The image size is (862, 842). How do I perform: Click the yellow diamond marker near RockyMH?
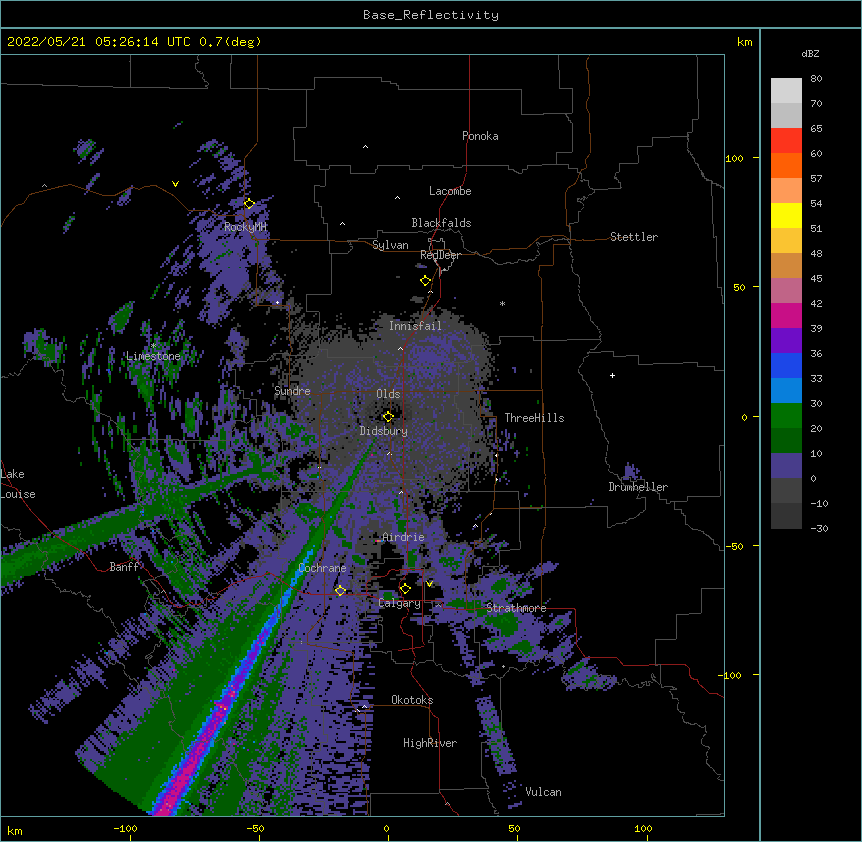[249, 204]
